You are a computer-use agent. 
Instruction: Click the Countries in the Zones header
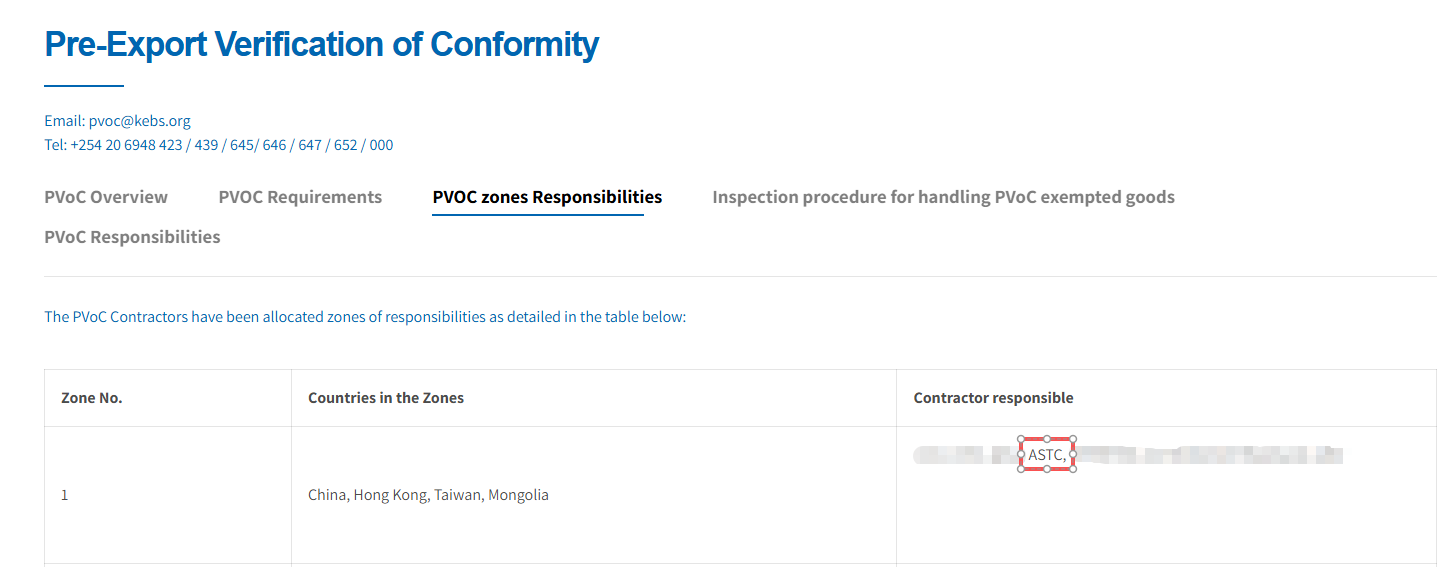[386, 398]
